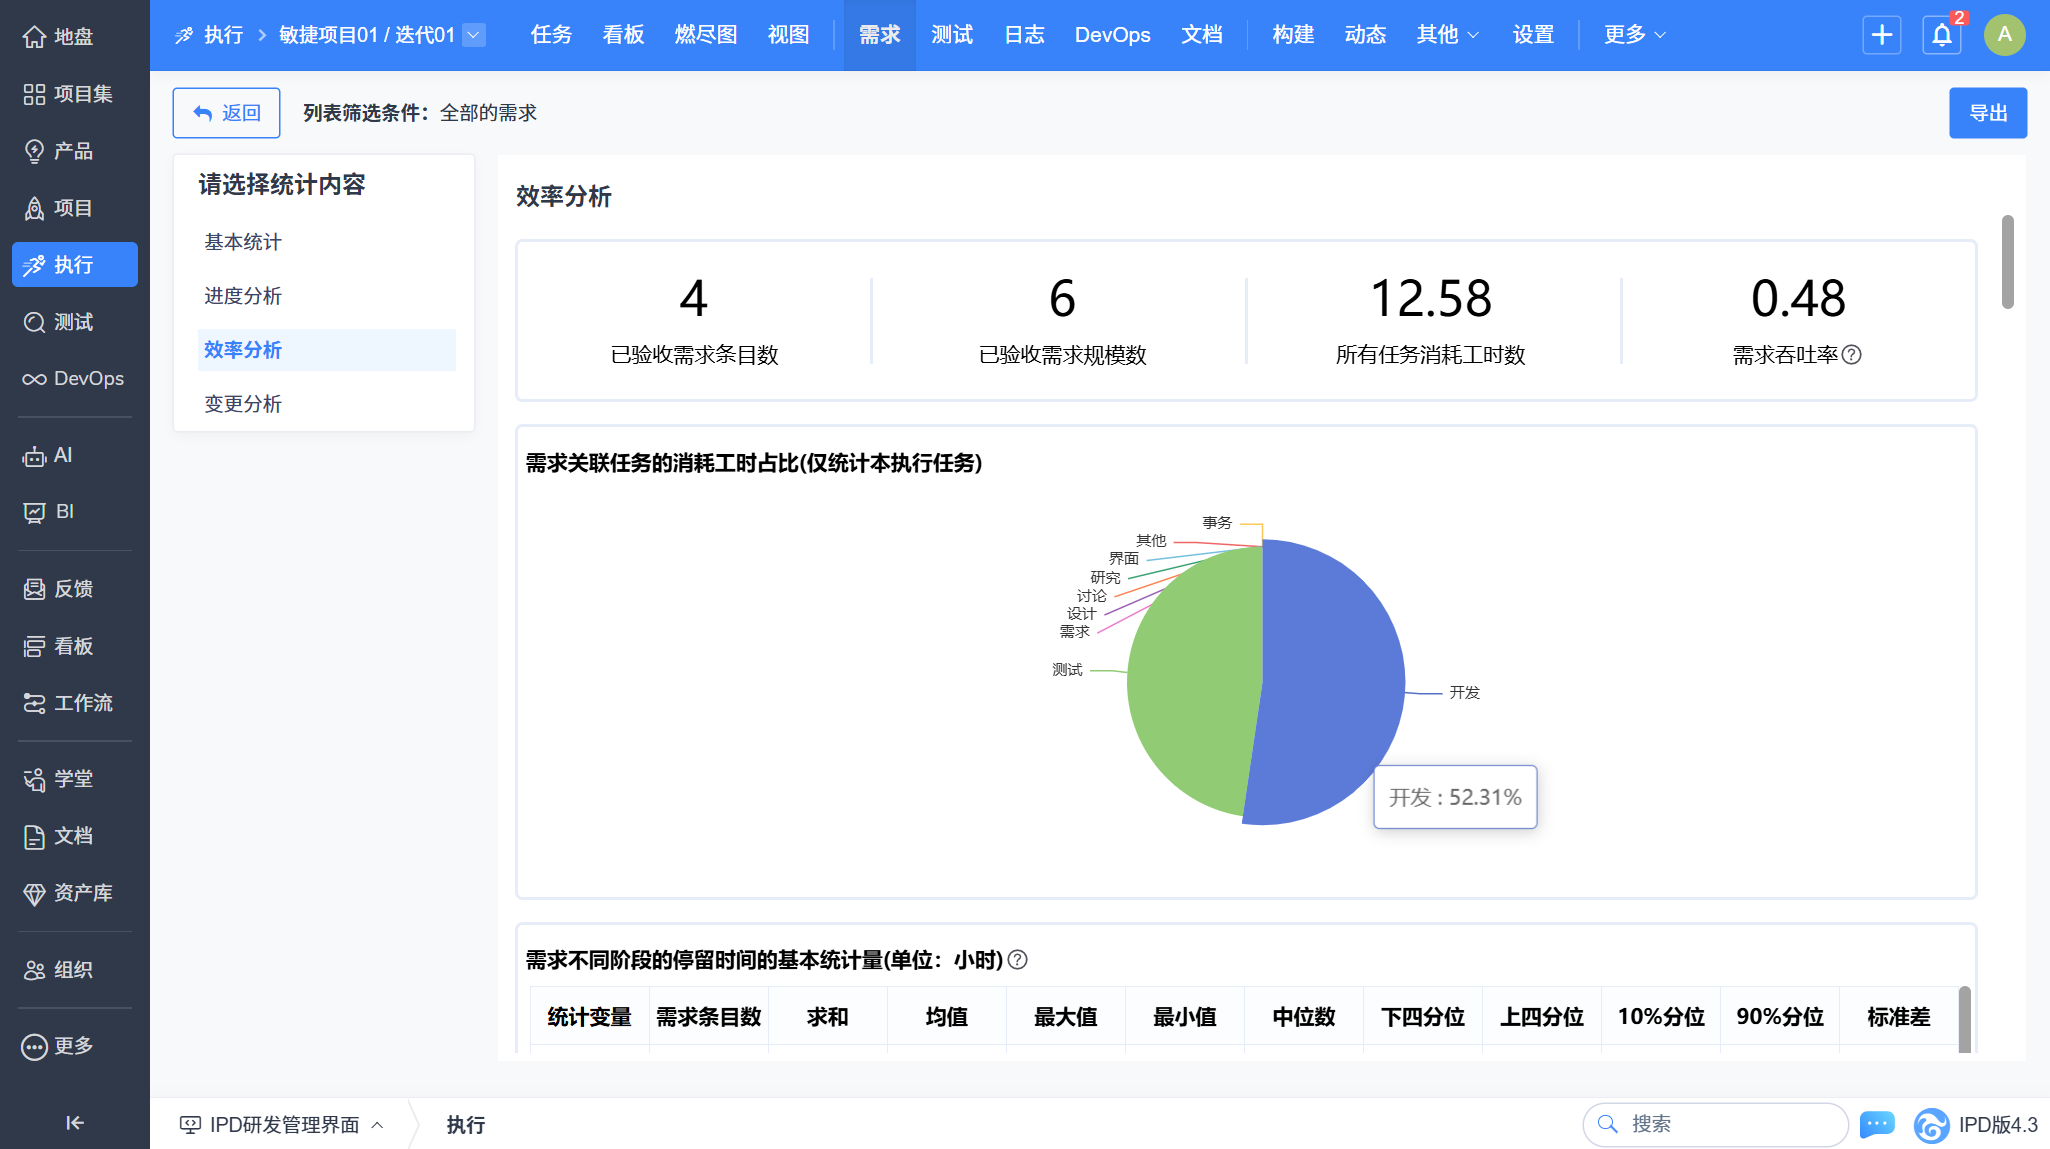The height and width of the screenshot is (1149, 2050).
Task: Switch to the 燃尽图 tab
Action: (x=705, y=35)
